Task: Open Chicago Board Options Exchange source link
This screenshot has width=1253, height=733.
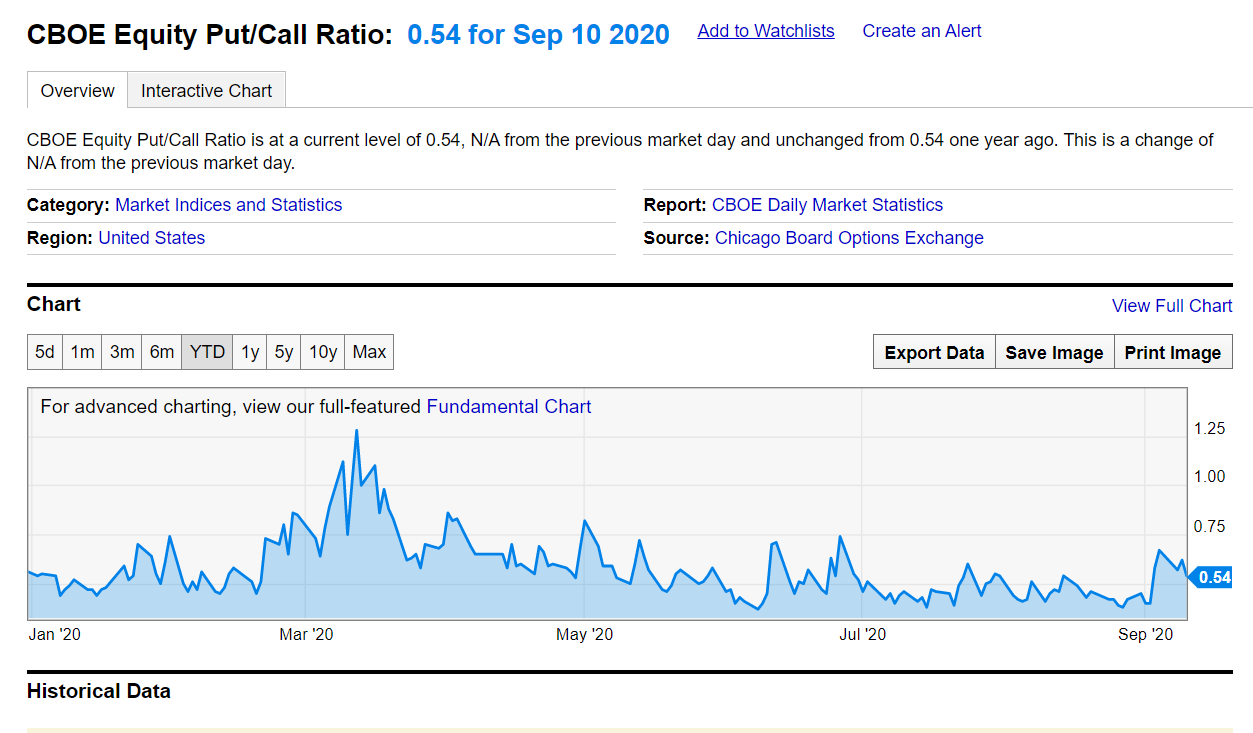Action: coord(849,238)
